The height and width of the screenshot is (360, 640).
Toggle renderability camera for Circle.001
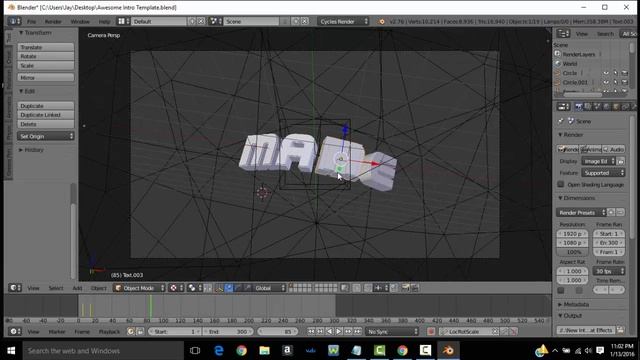624,82
